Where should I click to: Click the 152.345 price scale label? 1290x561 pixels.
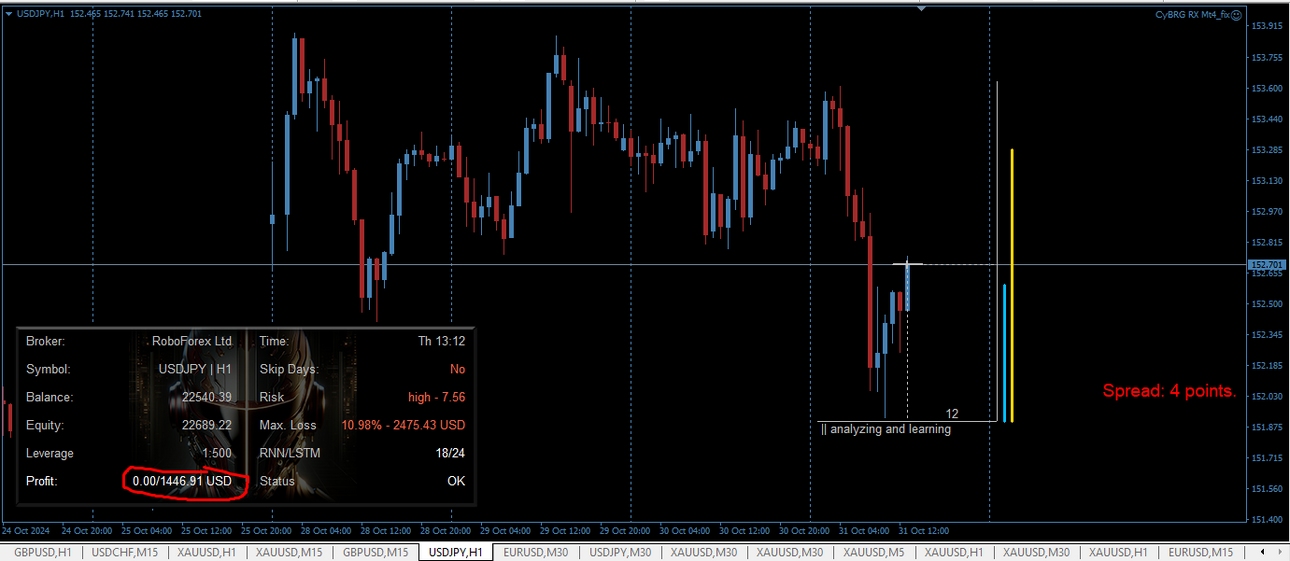tap(1267, 335)
